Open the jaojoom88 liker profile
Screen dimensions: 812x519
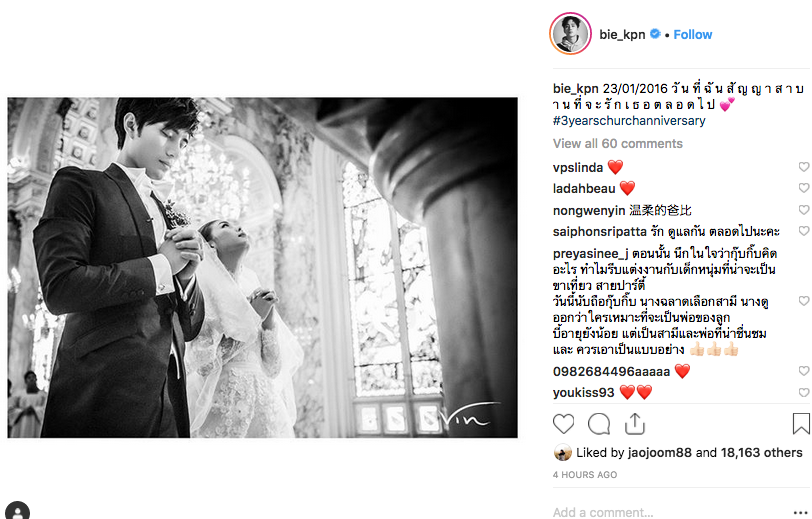pyautogui.click(x=659, y=453)
